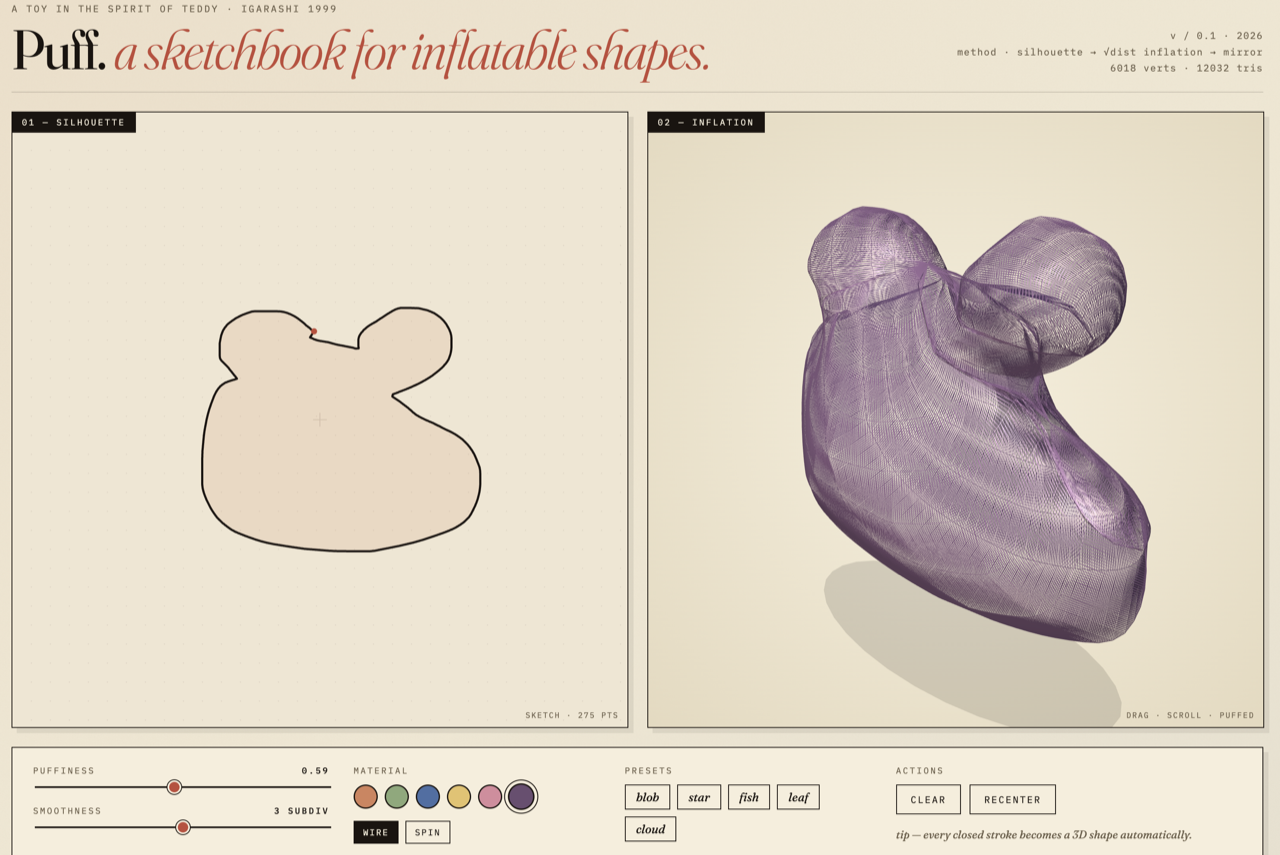Click the 'Puff.' title logo
This screenshot has height=855, width=1280.
[59, 52]
